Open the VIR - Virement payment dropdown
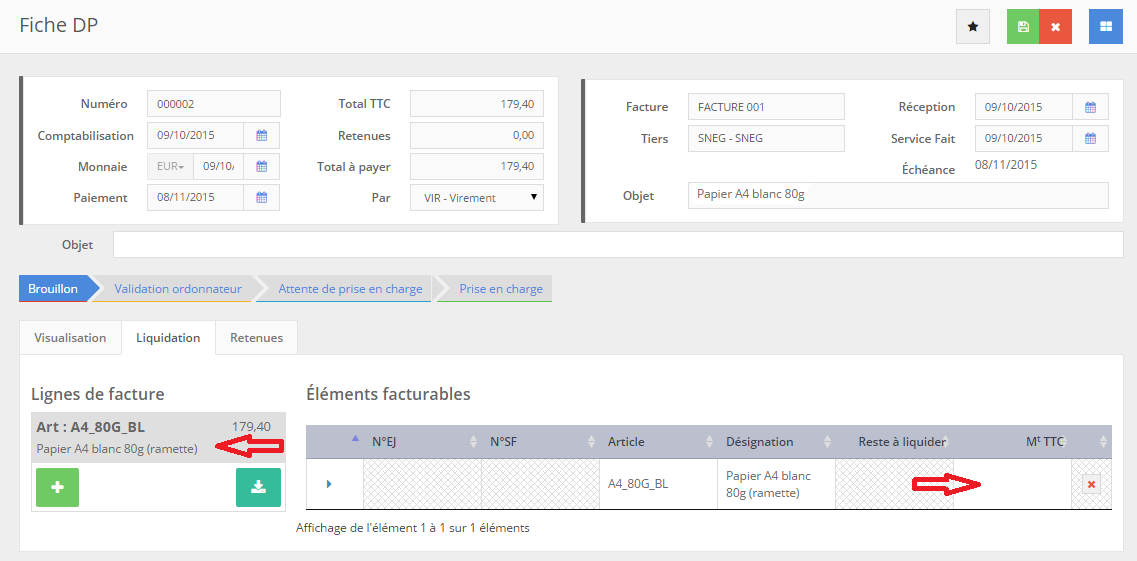The height and width of the screenshot is (561, 1137). point(477,198)
